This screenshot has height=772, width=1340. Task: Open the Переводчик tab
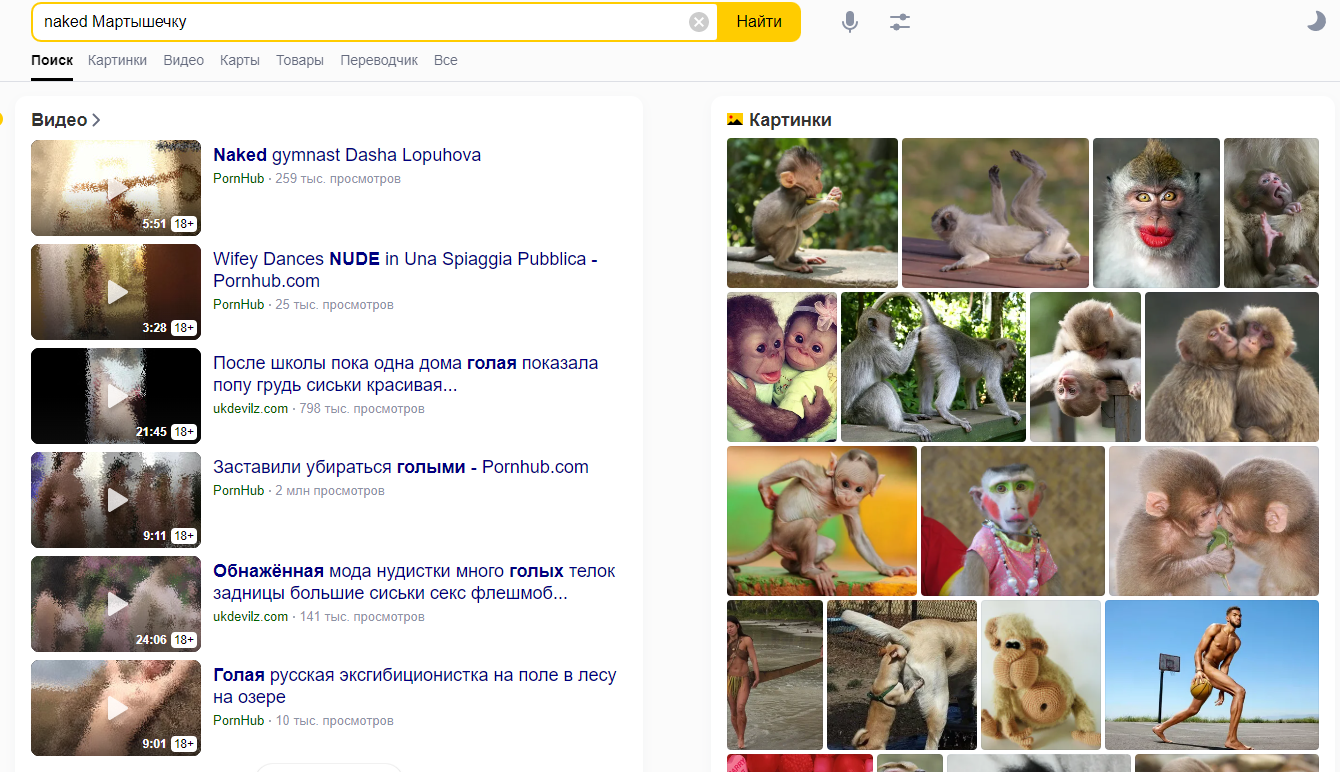(379, 60)
